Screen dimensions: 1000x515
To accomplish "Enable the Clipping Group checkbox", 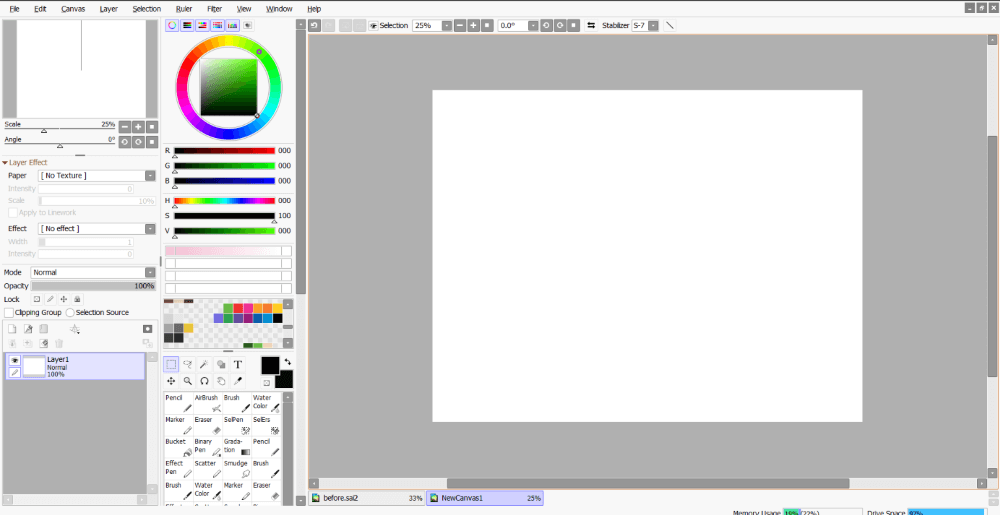I will click(9, 312).
